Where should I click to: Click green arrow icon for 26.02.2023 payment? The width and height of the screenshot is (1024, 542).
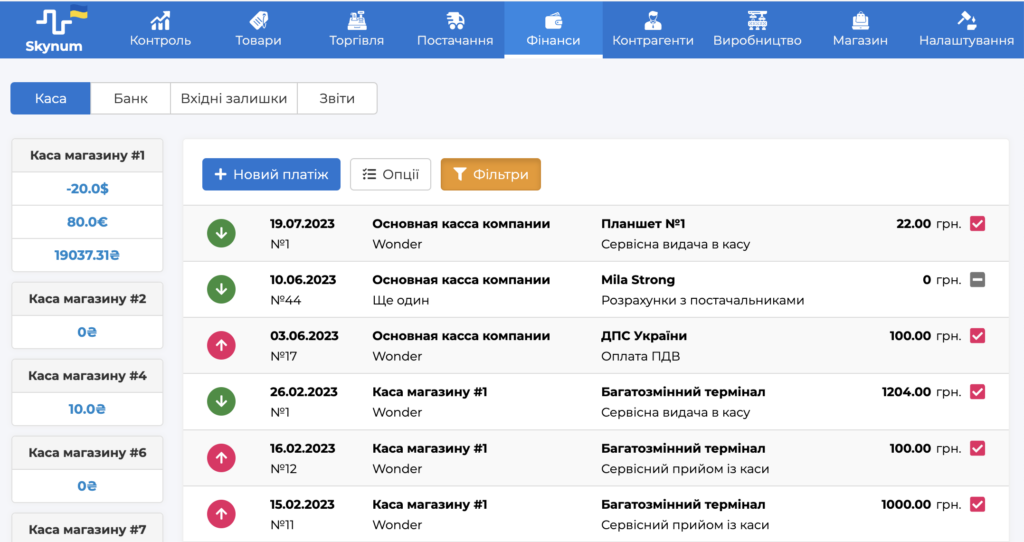tap(221, 402)
